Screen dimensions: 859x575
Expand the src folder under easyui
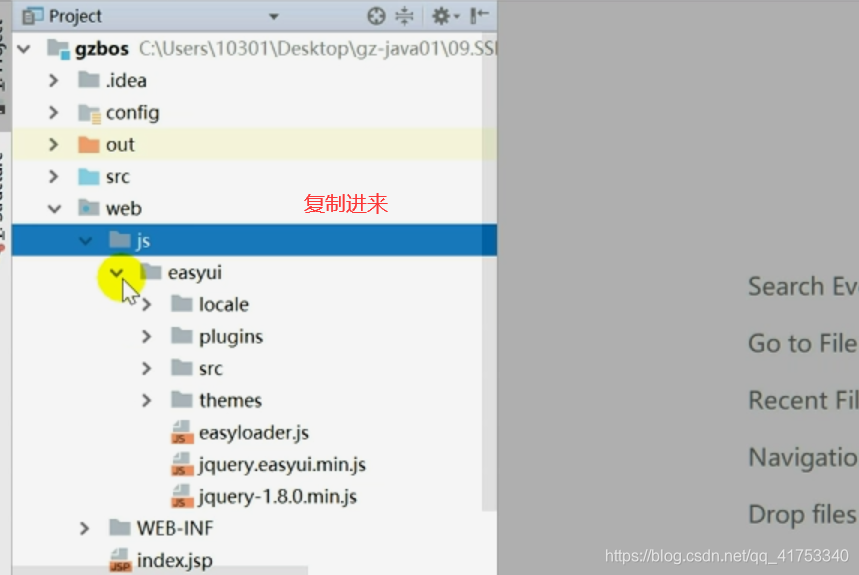tap(146, 368)
